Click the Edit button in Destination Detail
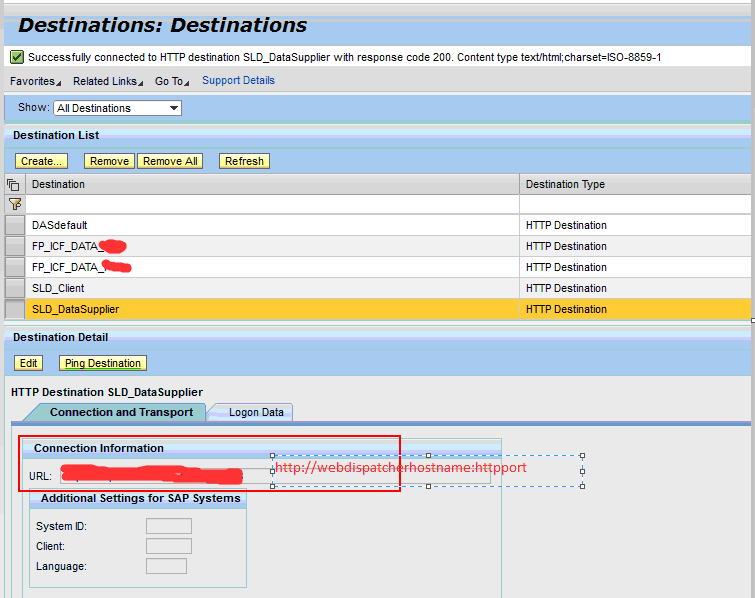Image resolution: width=755 pixels, height=598 pixels. (29, 363)
